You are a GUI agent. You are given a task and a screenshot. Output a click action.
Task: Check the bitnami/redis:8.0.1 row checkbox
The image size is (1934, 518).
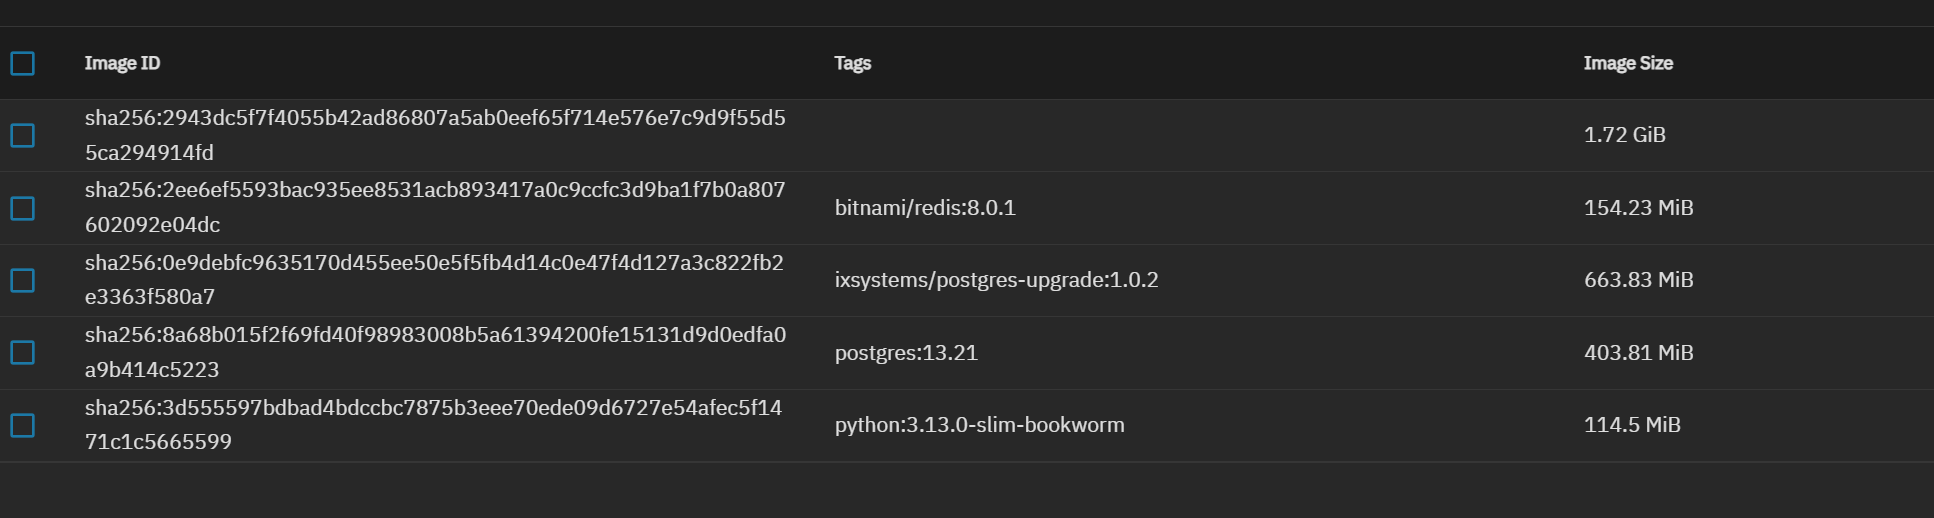pos(22,208)
